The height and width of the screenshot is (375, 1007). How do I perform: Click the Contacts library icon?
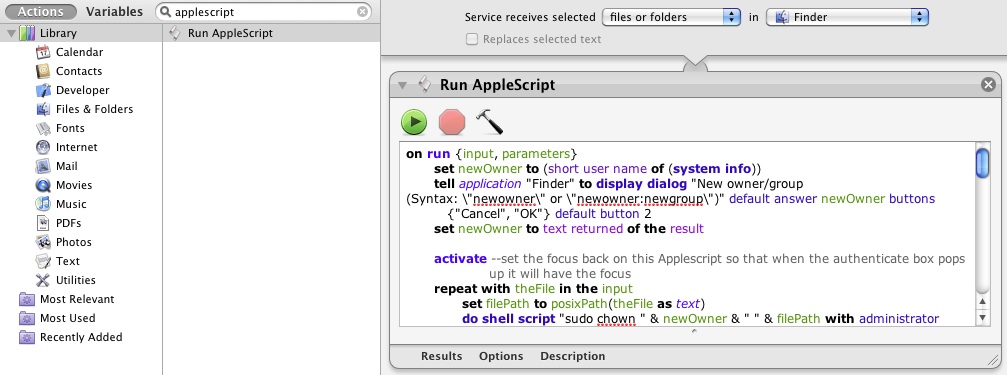pyautogui.click(x=43, y=71)
